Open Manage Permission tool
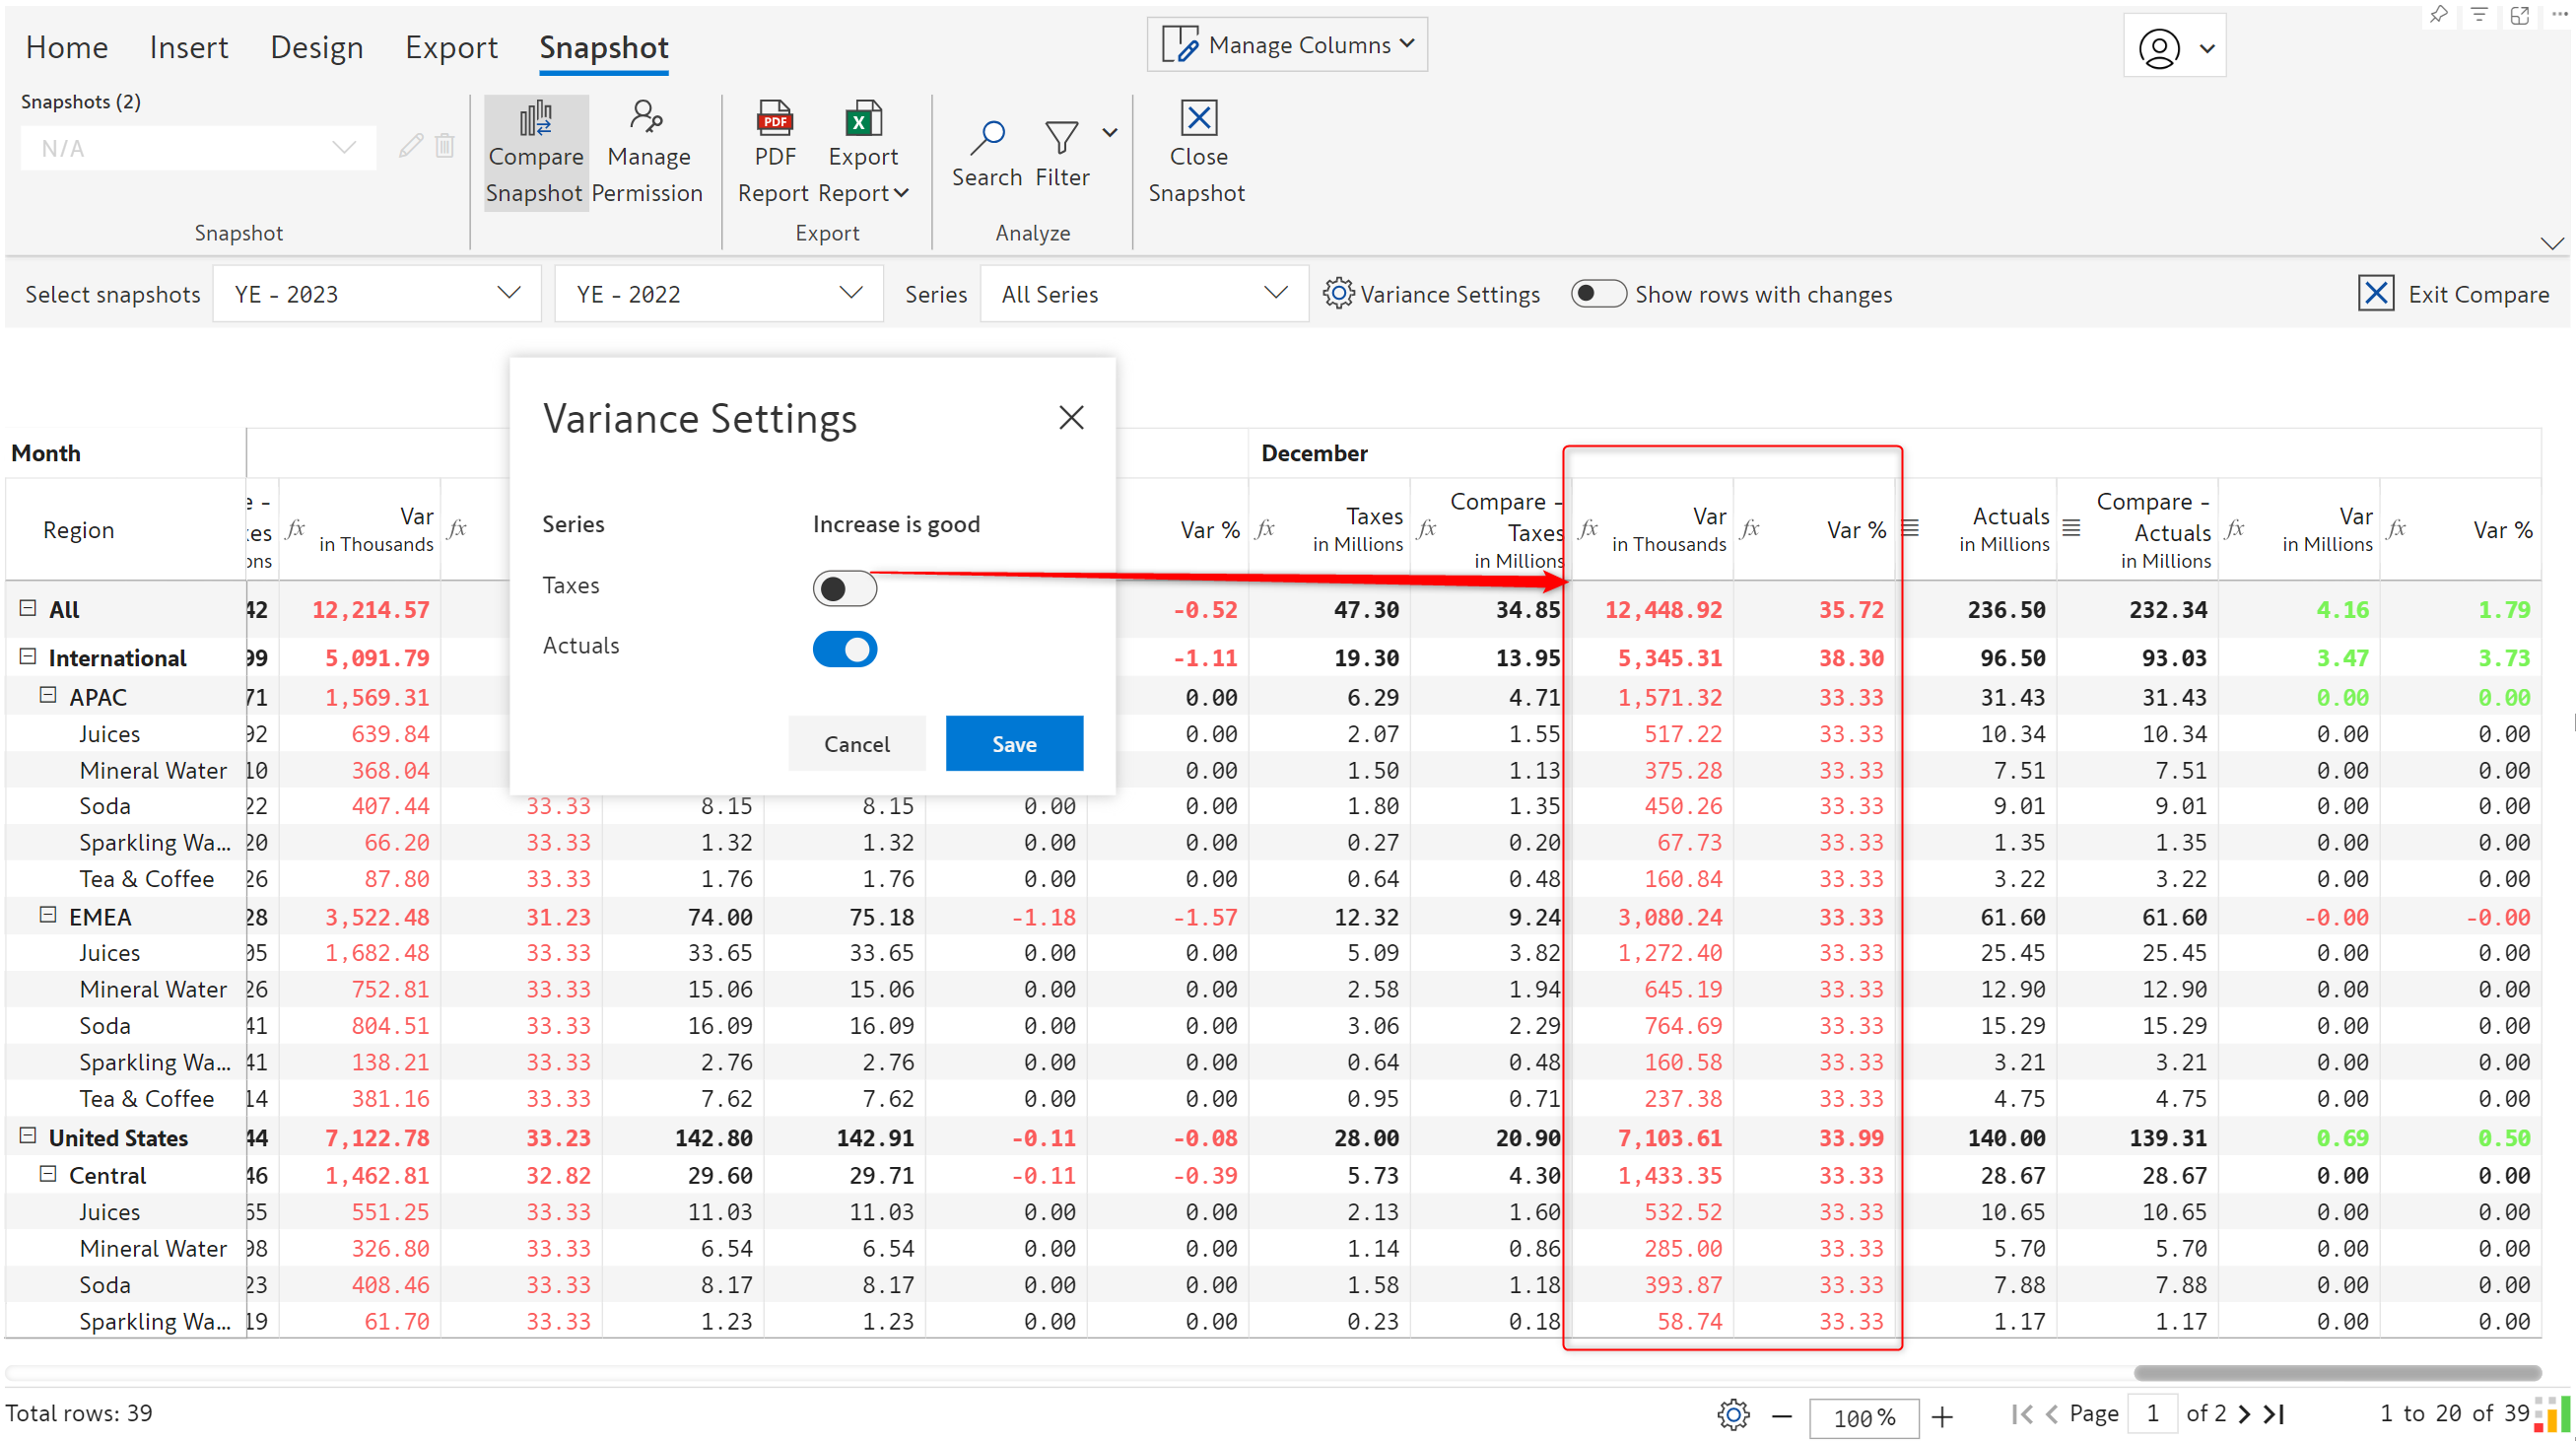 pyautogui.click(x=647, y=152)
